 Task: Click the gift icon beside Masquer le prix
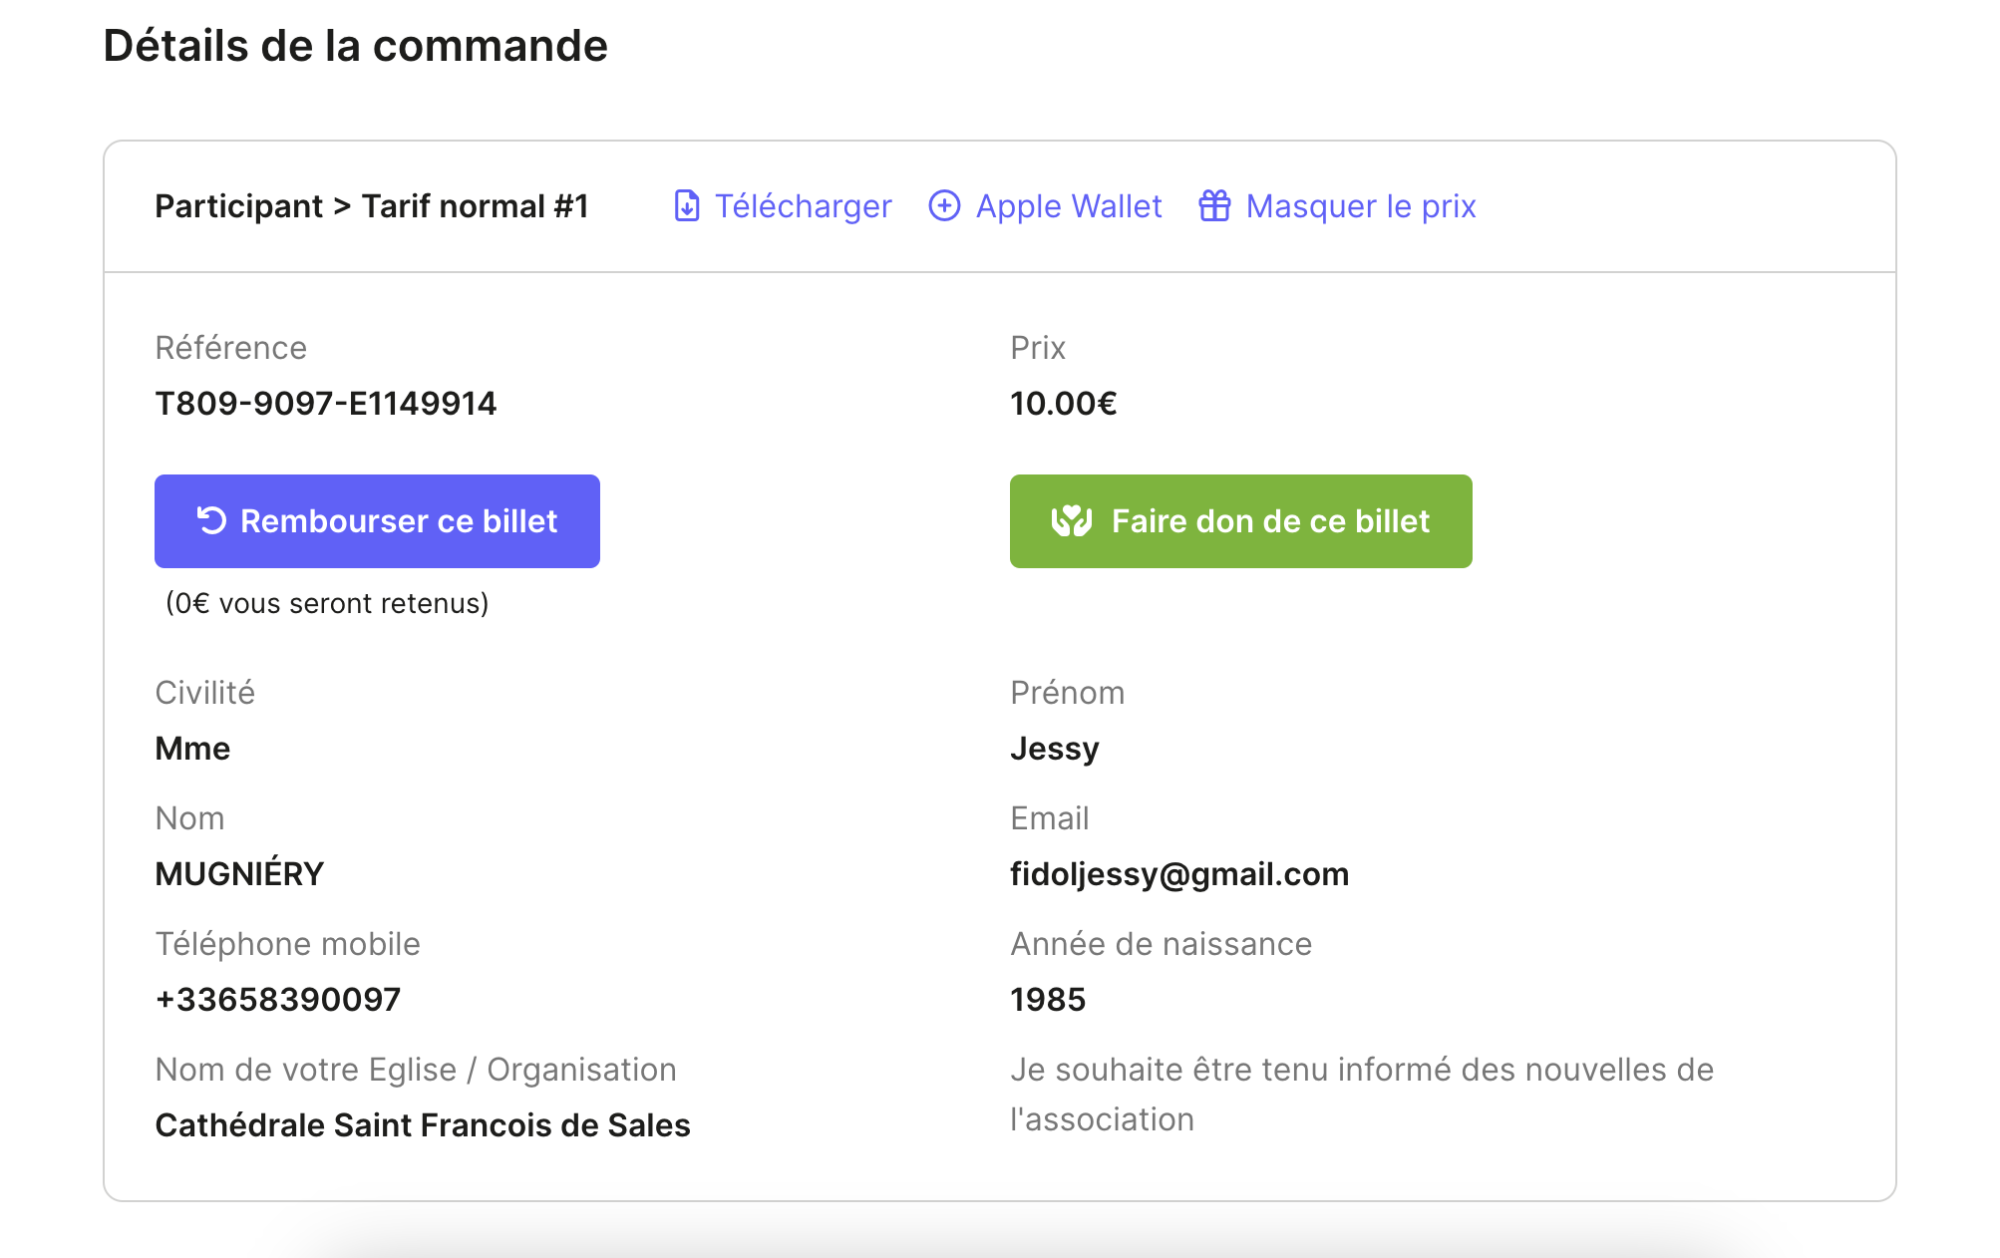(x=1214, y=206)
